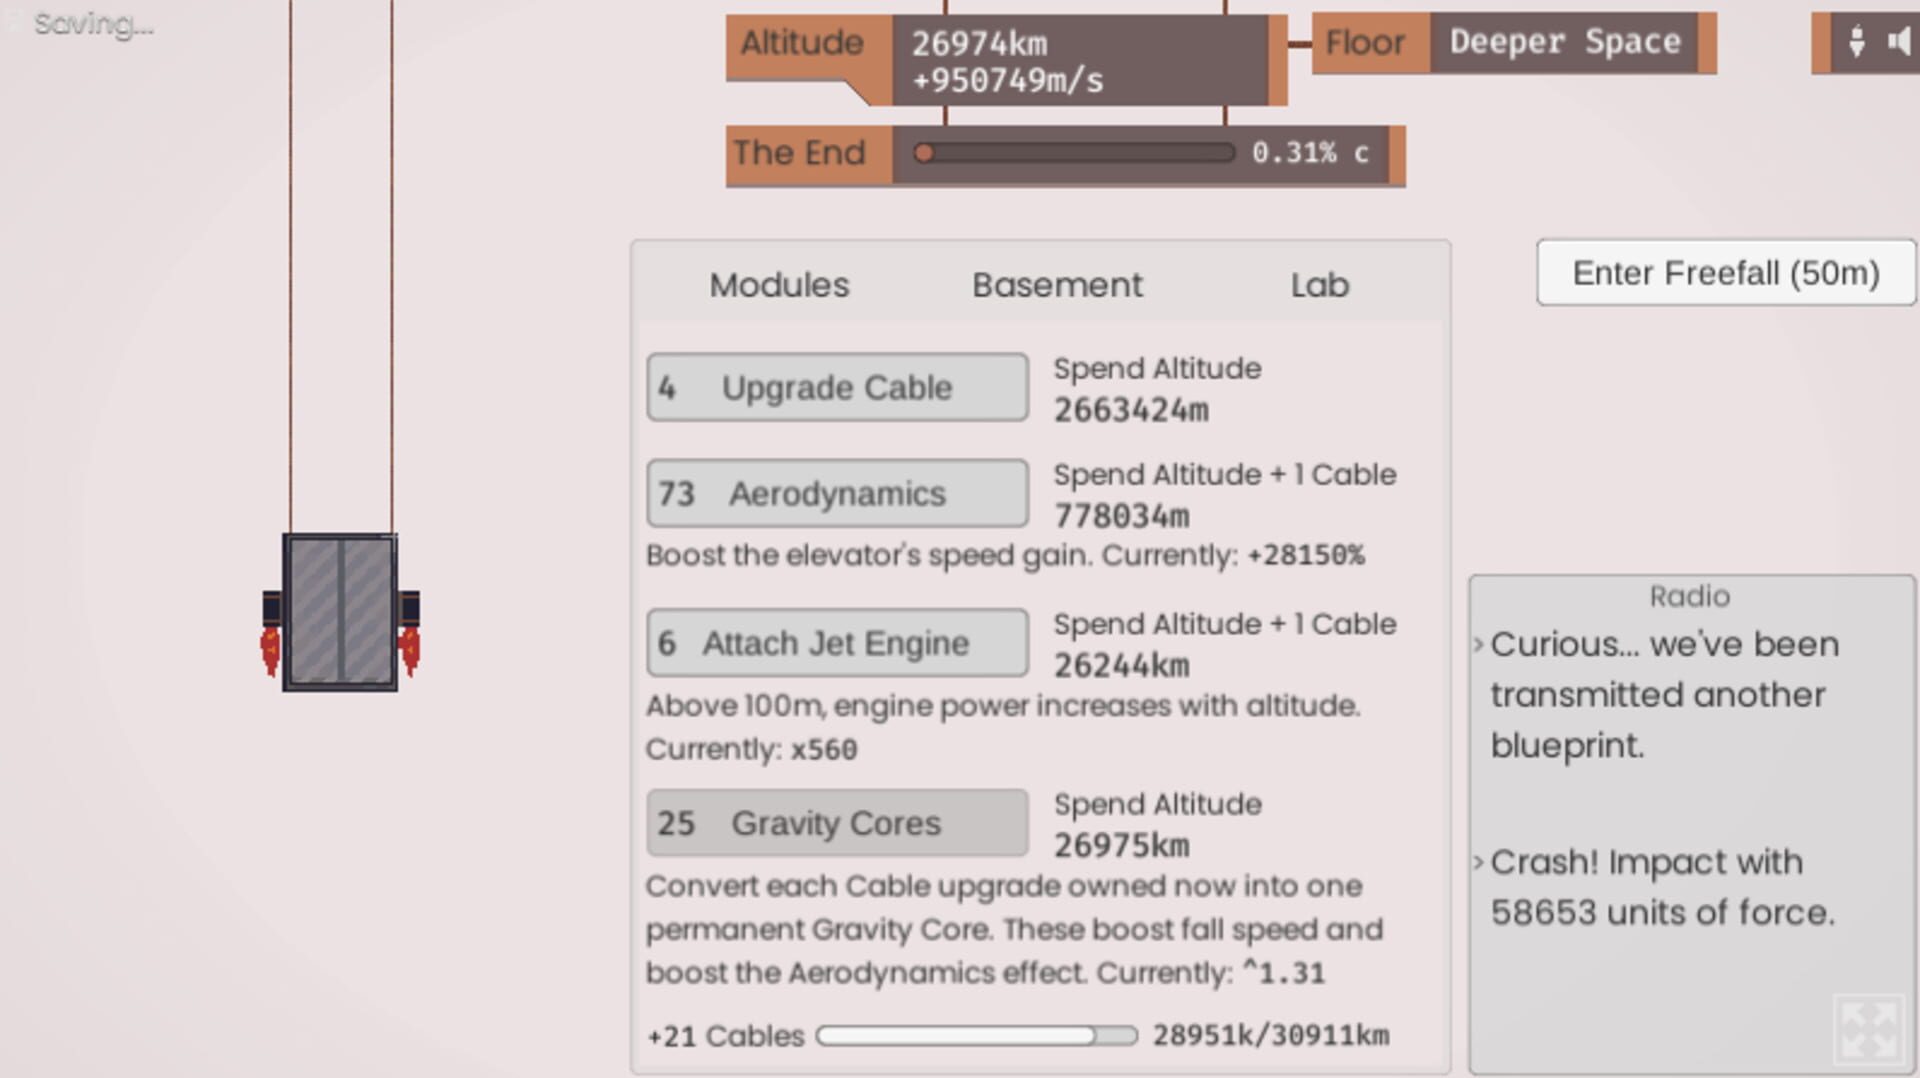Screen dimensions: 1920x1078
Task: Buy an Upgrade Cable
Action: tap(836, 387)
